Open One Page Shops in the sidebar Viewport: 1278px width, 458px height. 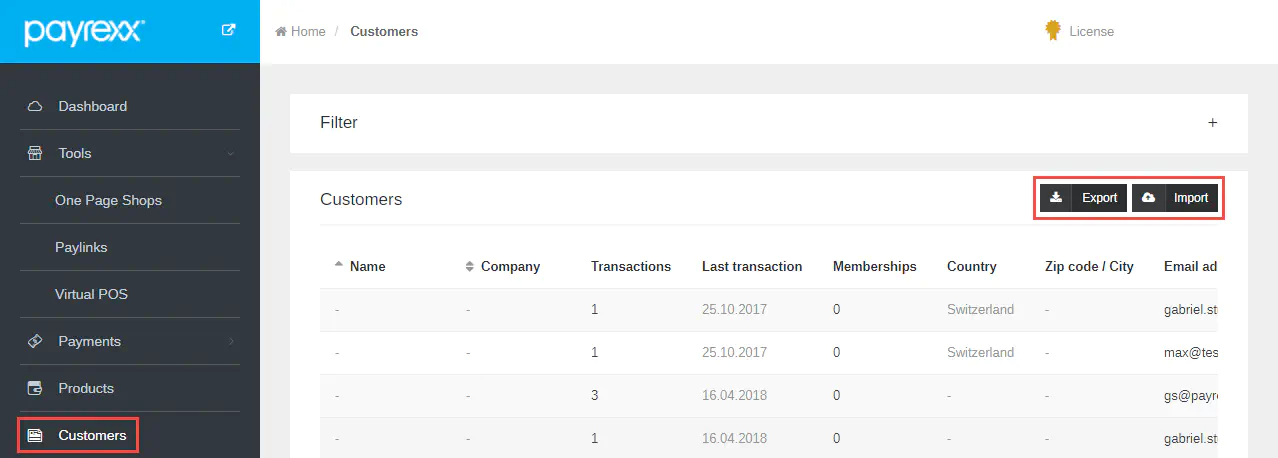[108, 200]
